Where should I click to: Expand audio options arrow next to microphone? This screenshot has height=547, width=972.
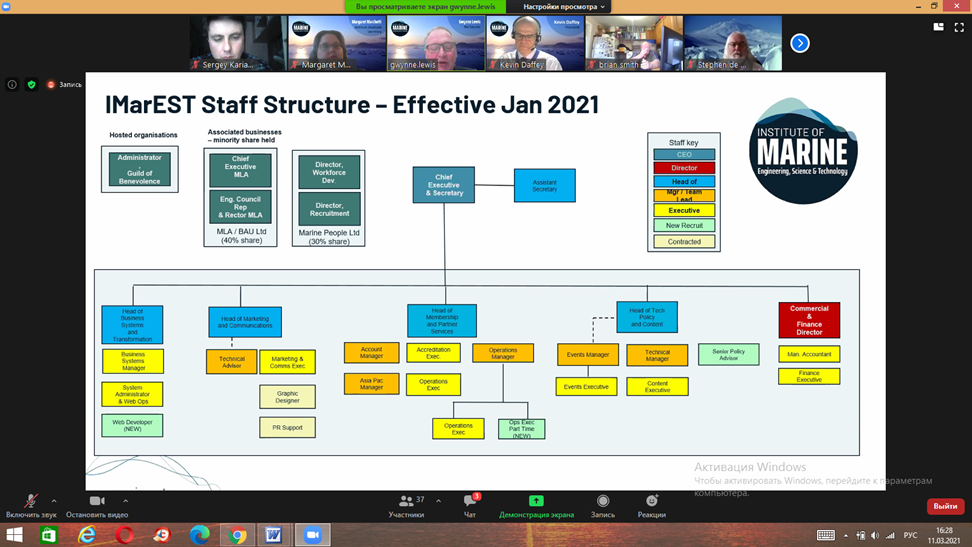click(54, 501)
